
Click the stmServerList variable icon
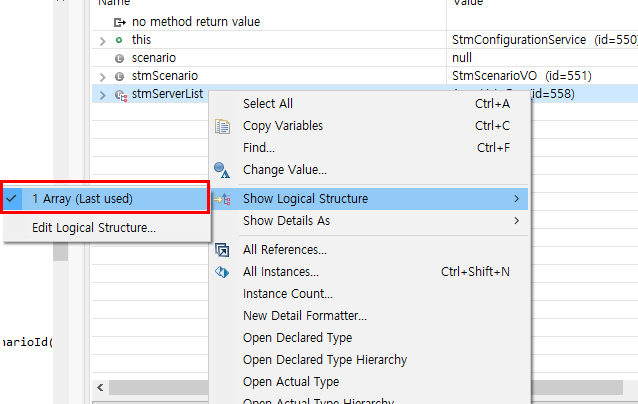(121, 95)
